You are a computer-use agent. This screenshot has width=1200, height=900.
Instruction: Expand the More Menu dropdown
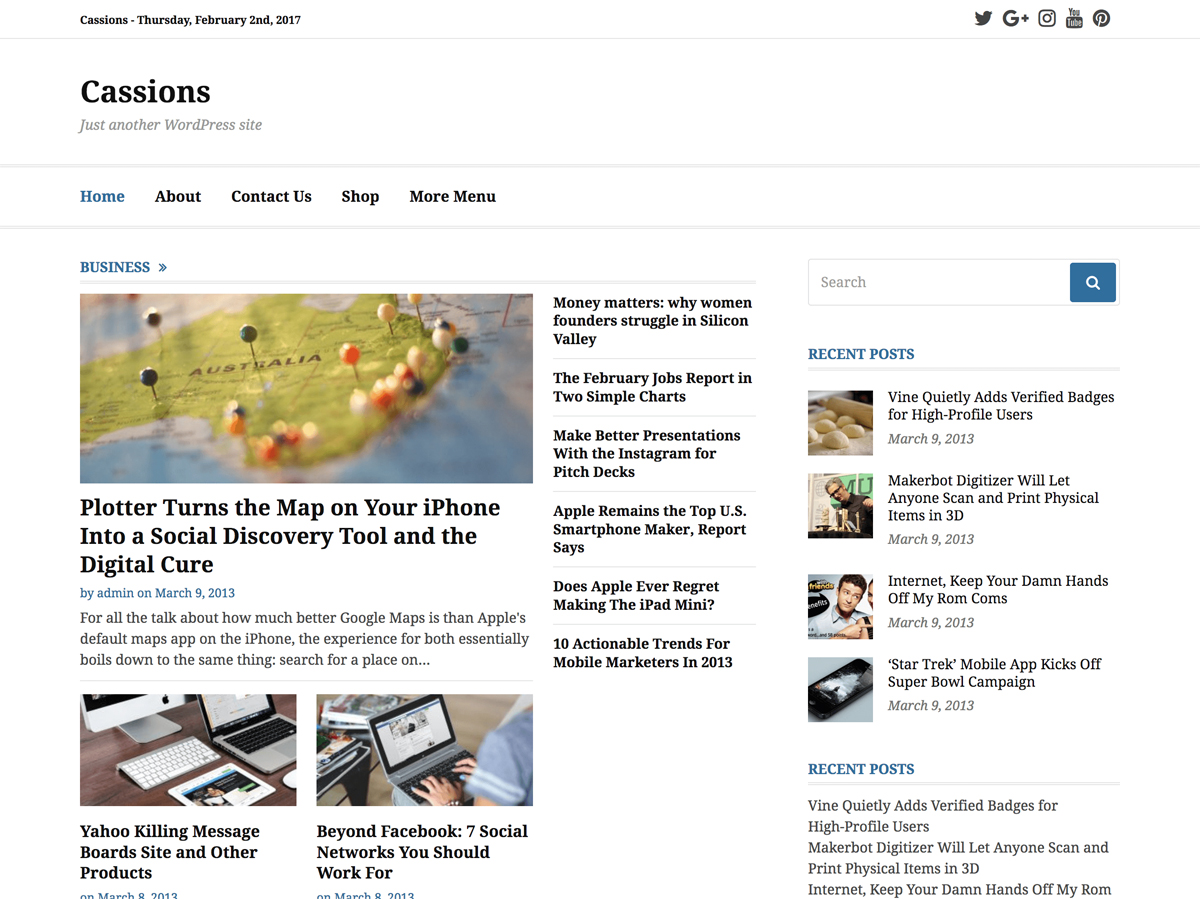(x=452, y=196)
